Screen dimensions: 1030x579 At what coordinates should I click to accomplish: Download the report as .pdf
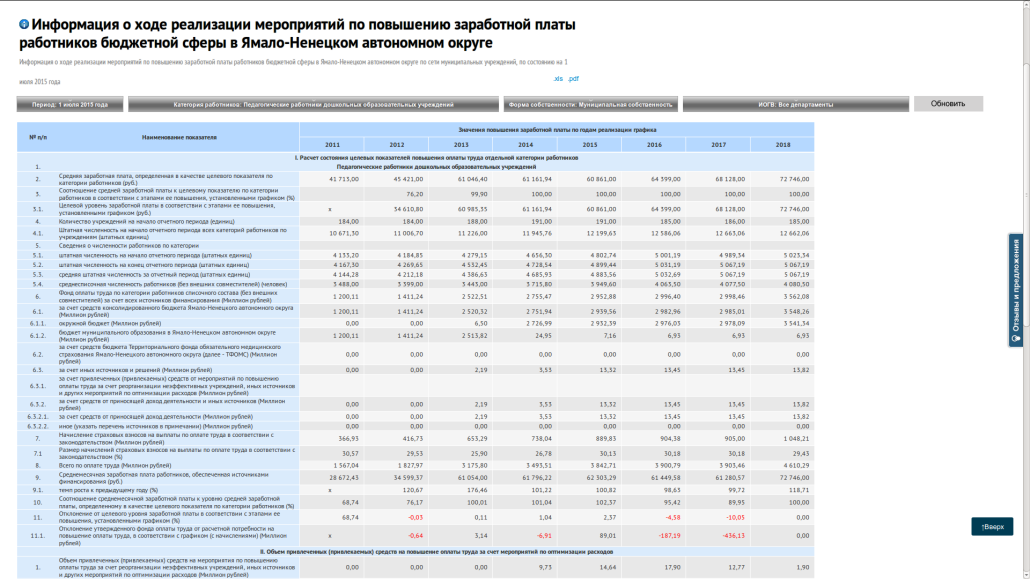point(573,78)
